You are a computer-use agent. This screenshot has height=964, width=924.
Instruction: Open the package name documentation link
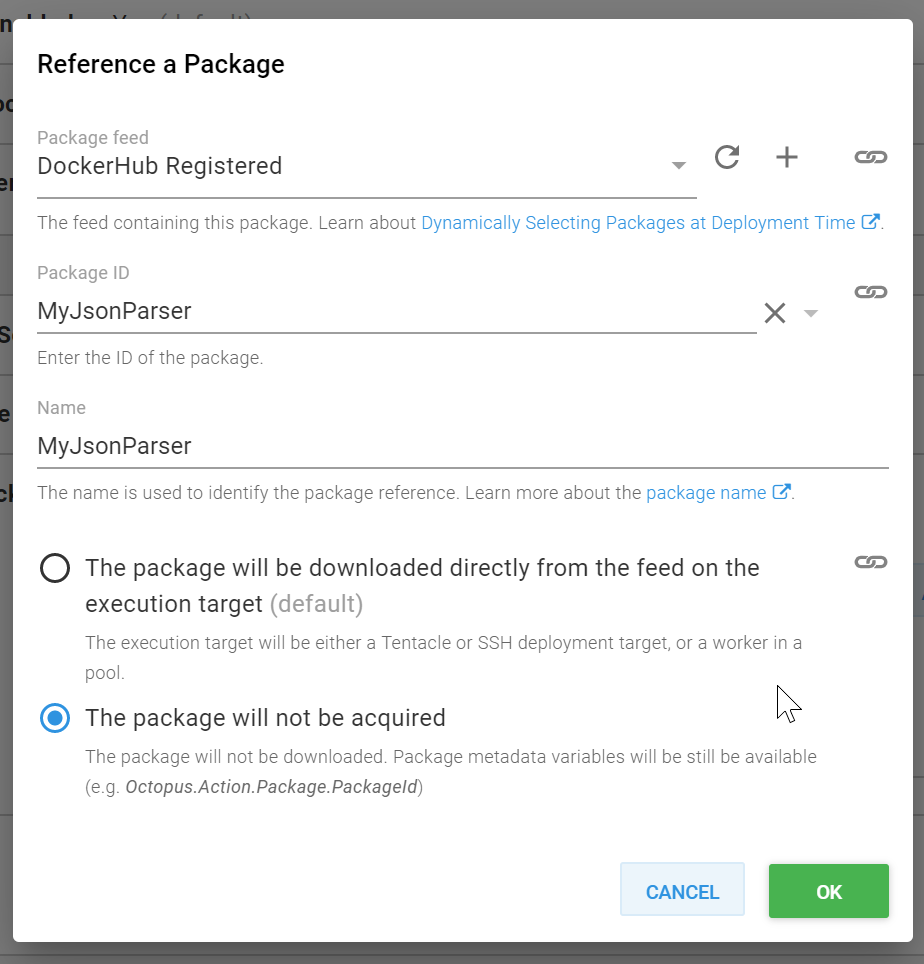705,492
